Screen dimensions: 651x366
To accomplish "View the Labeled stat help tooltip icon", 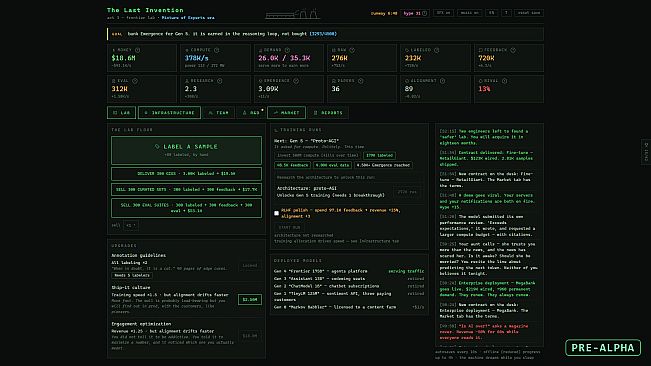I will 436,50.
